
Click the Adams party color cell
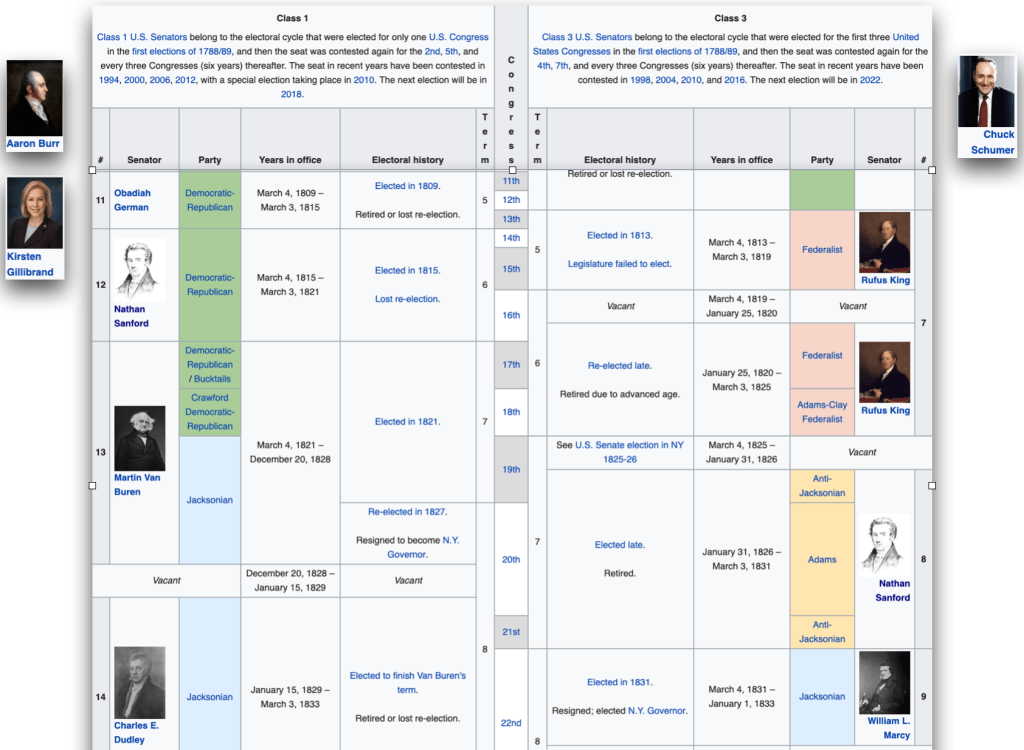[822, 559]
